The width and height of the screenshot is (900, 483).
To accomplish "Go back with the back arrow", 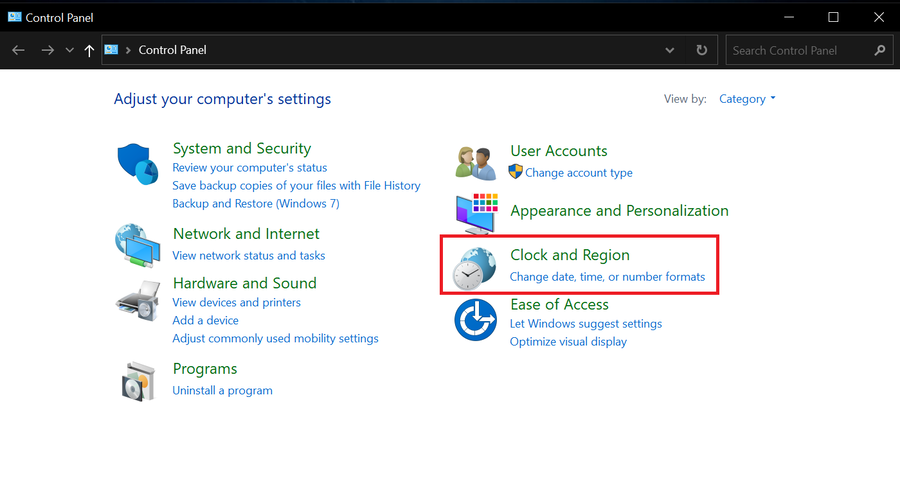I will coord(18,51).
